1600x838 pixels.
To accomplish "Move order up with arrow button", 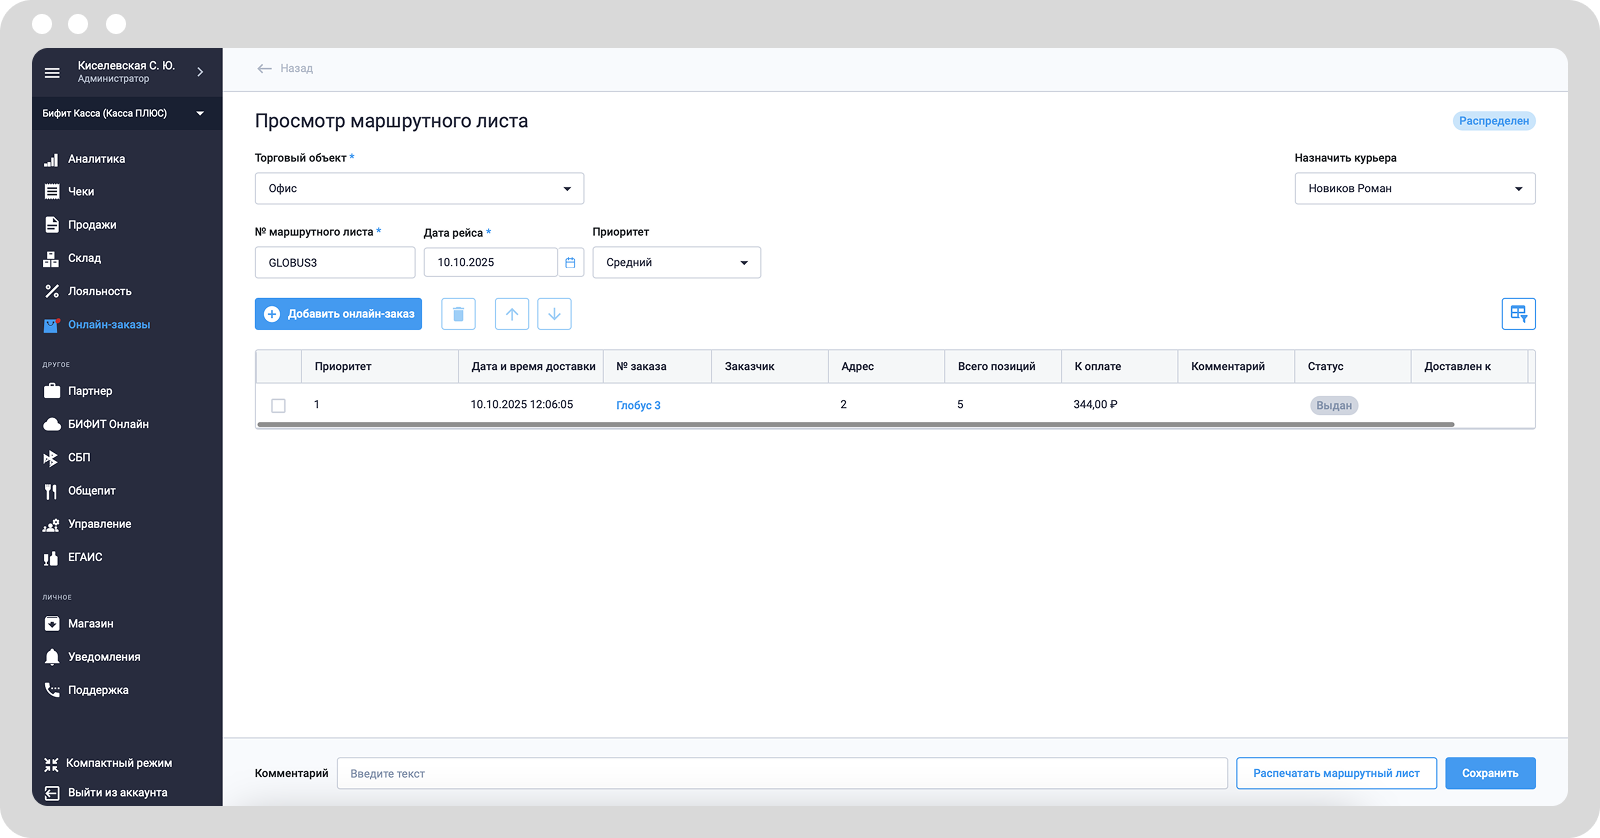I will tap(512, 314).
